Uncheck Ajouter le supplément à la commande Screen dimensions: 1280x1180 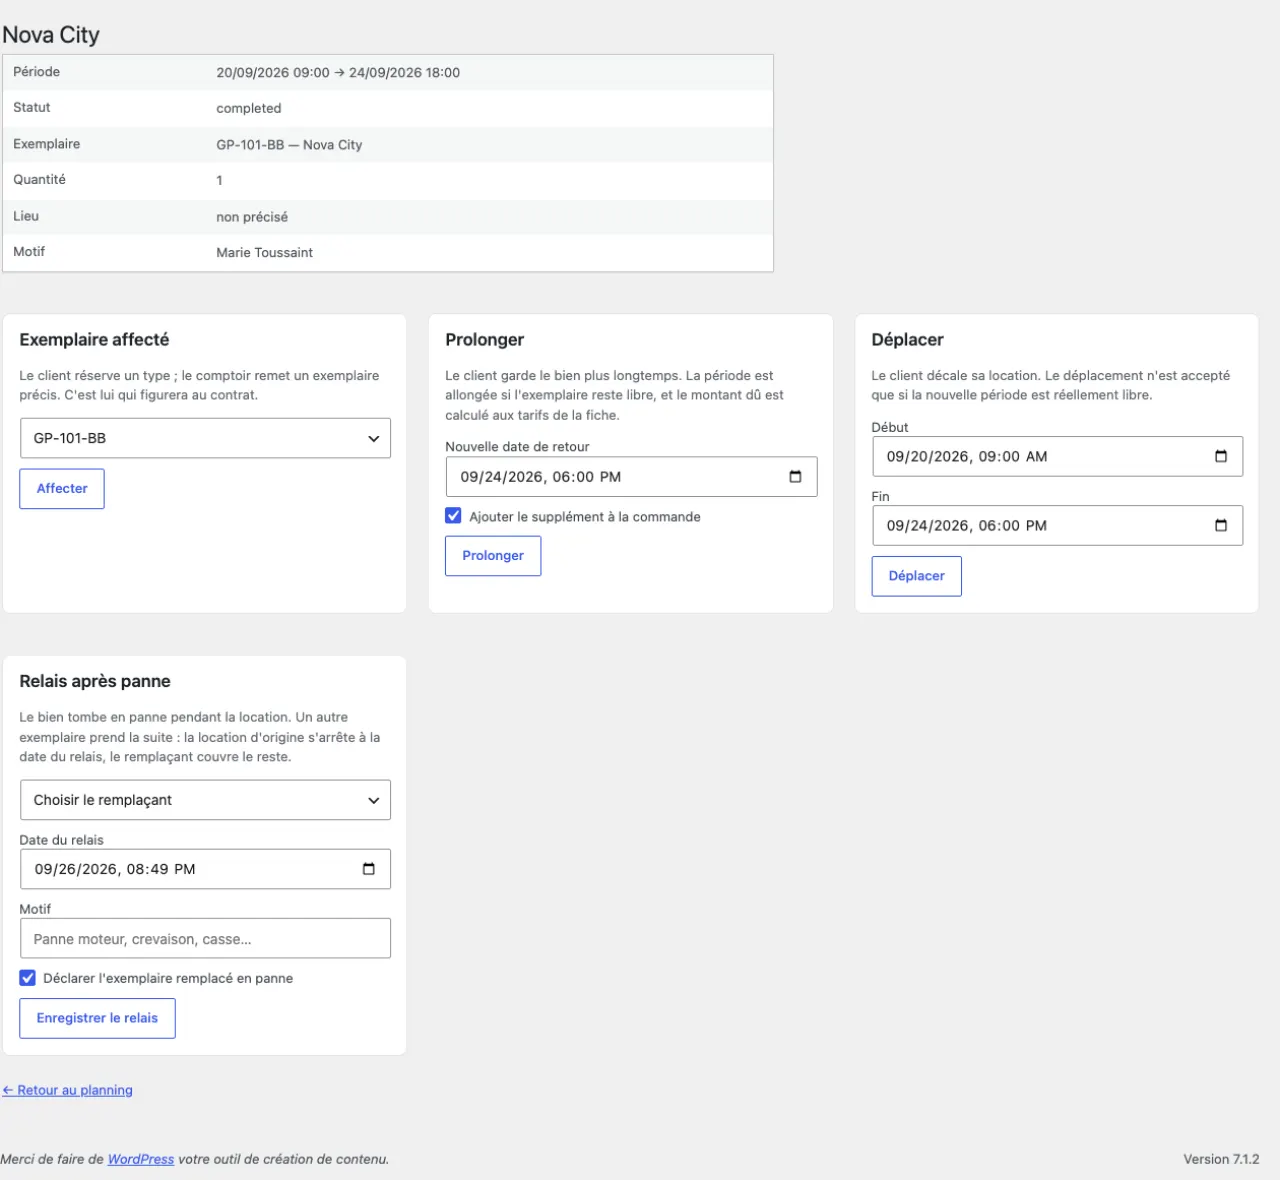[454, 516]
